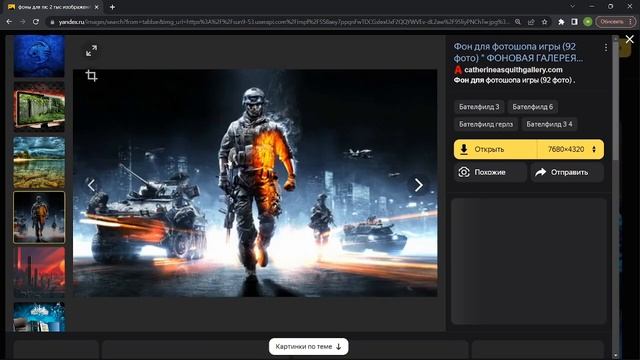Toggle the browser side panel icon

(x=574, y=22)
